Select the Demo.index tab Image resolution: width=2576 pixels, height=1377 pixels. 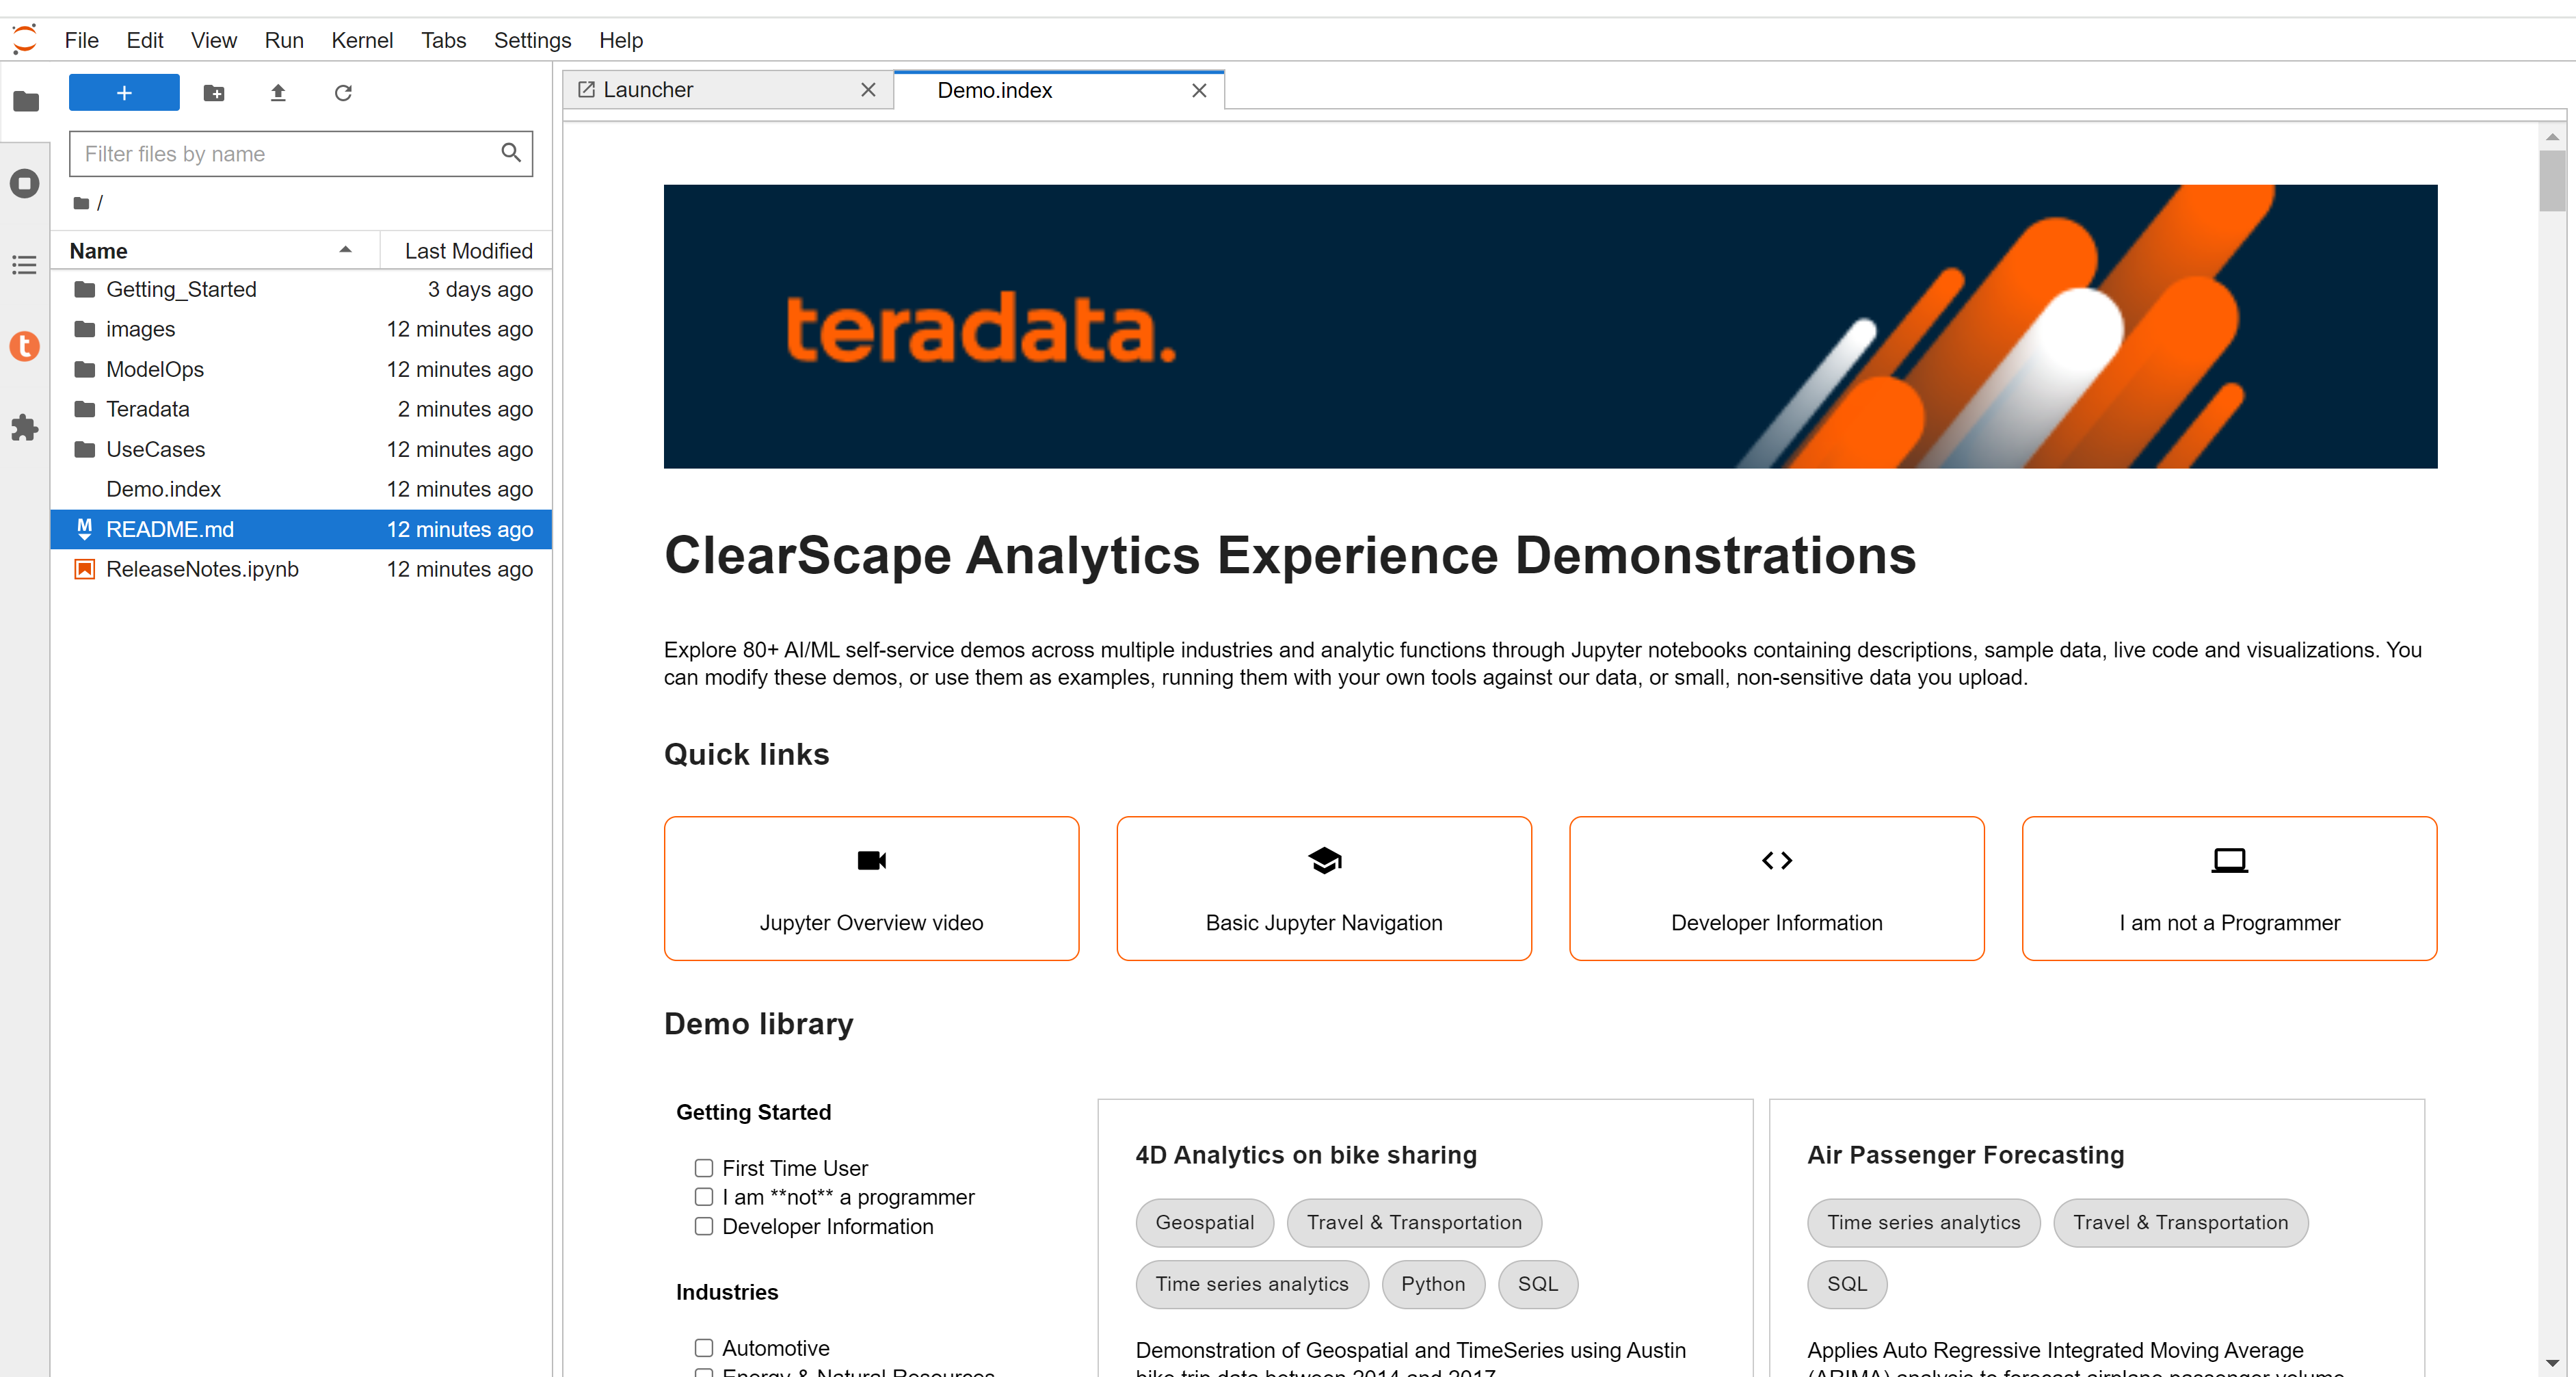1051,90
